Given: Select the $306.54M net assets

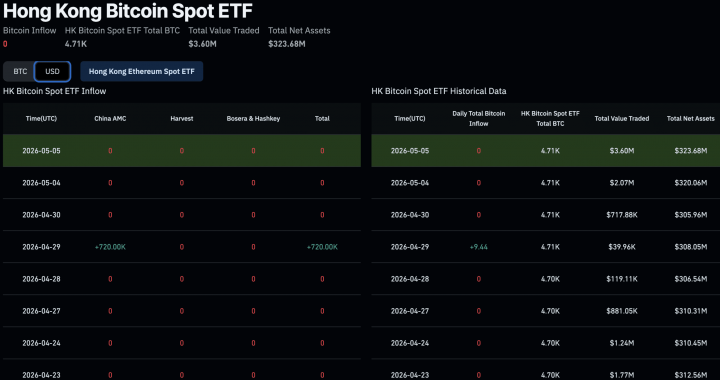Looking at the screenshot, I should coord(691,279).
